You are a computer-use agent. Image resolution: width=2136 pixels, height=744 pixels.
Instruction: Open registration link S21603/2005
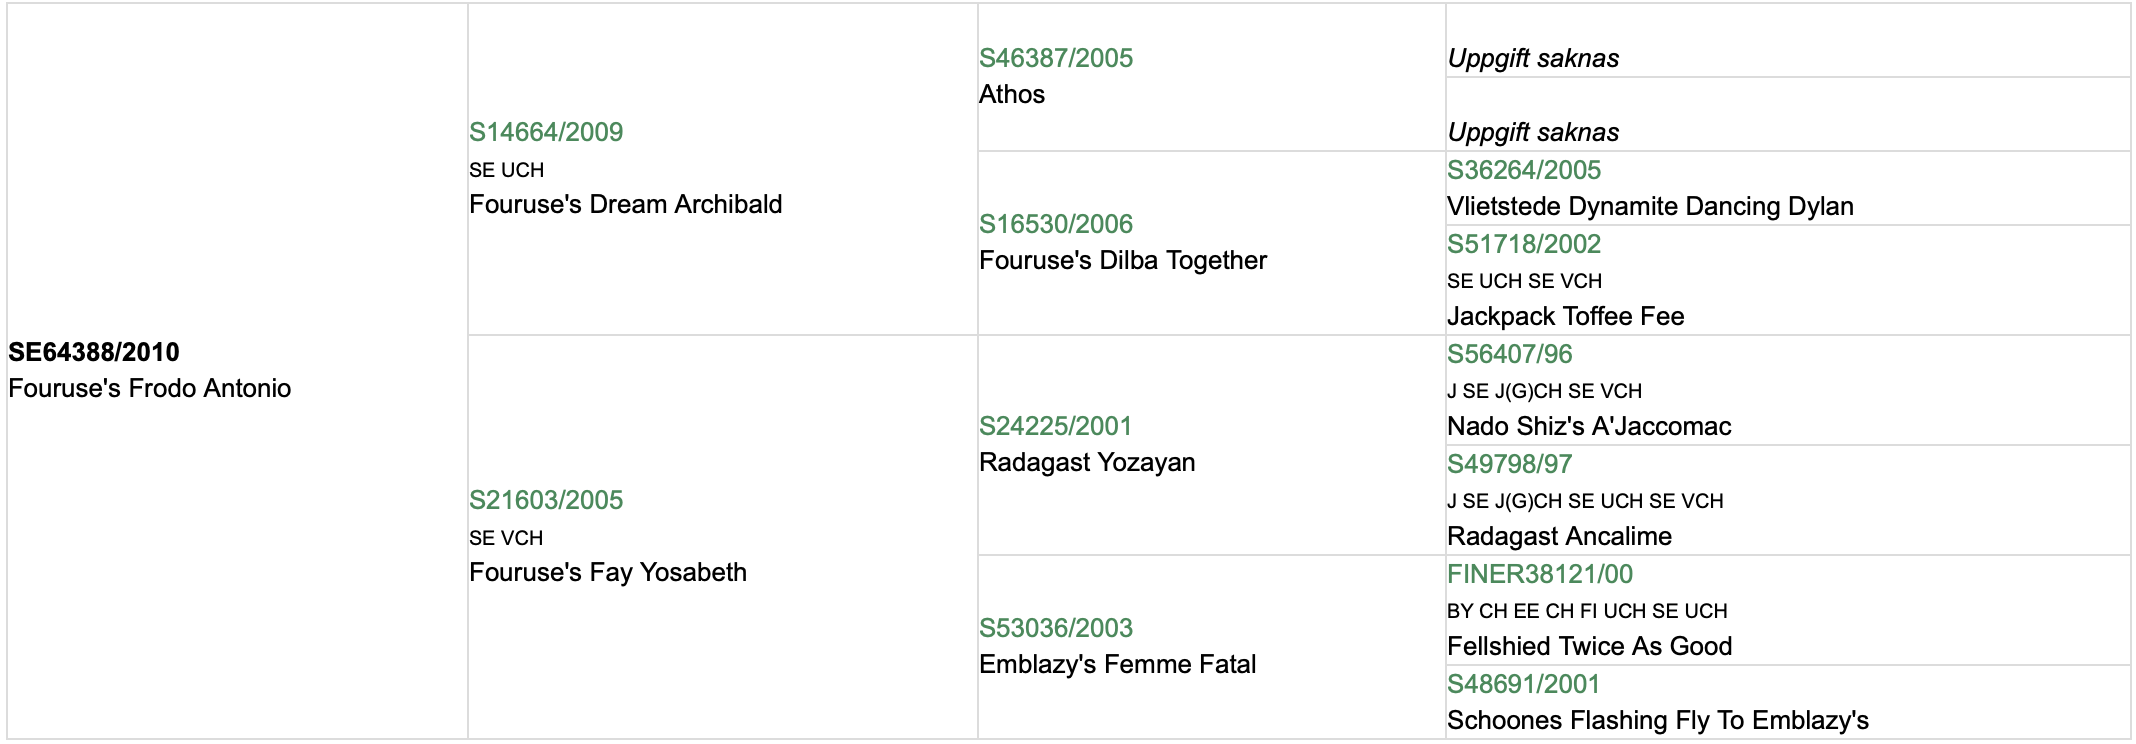coord(546,500)
